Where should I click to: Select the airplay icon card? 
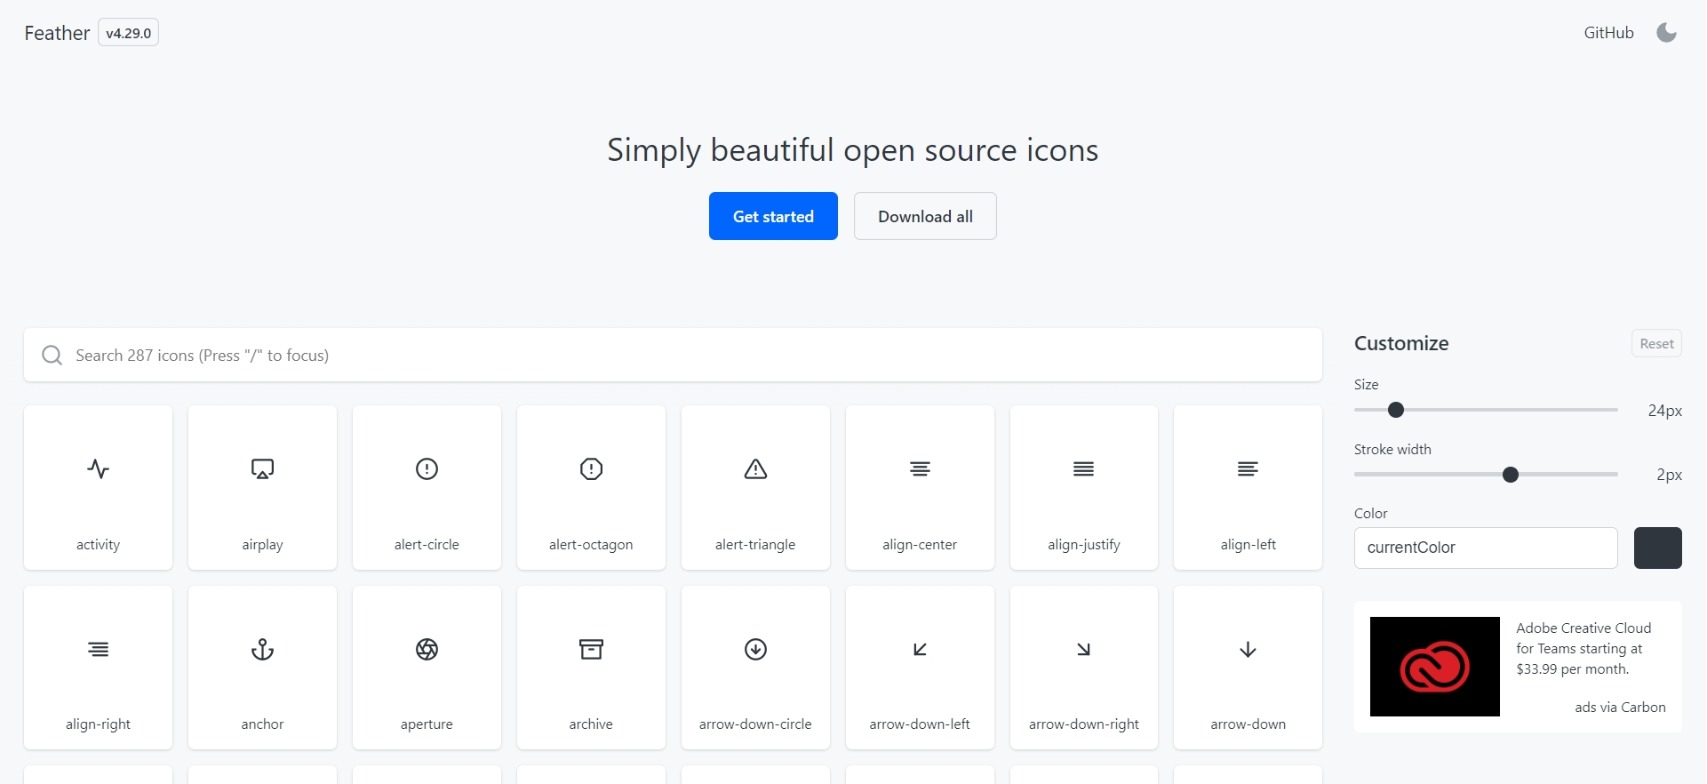point(262,487)
